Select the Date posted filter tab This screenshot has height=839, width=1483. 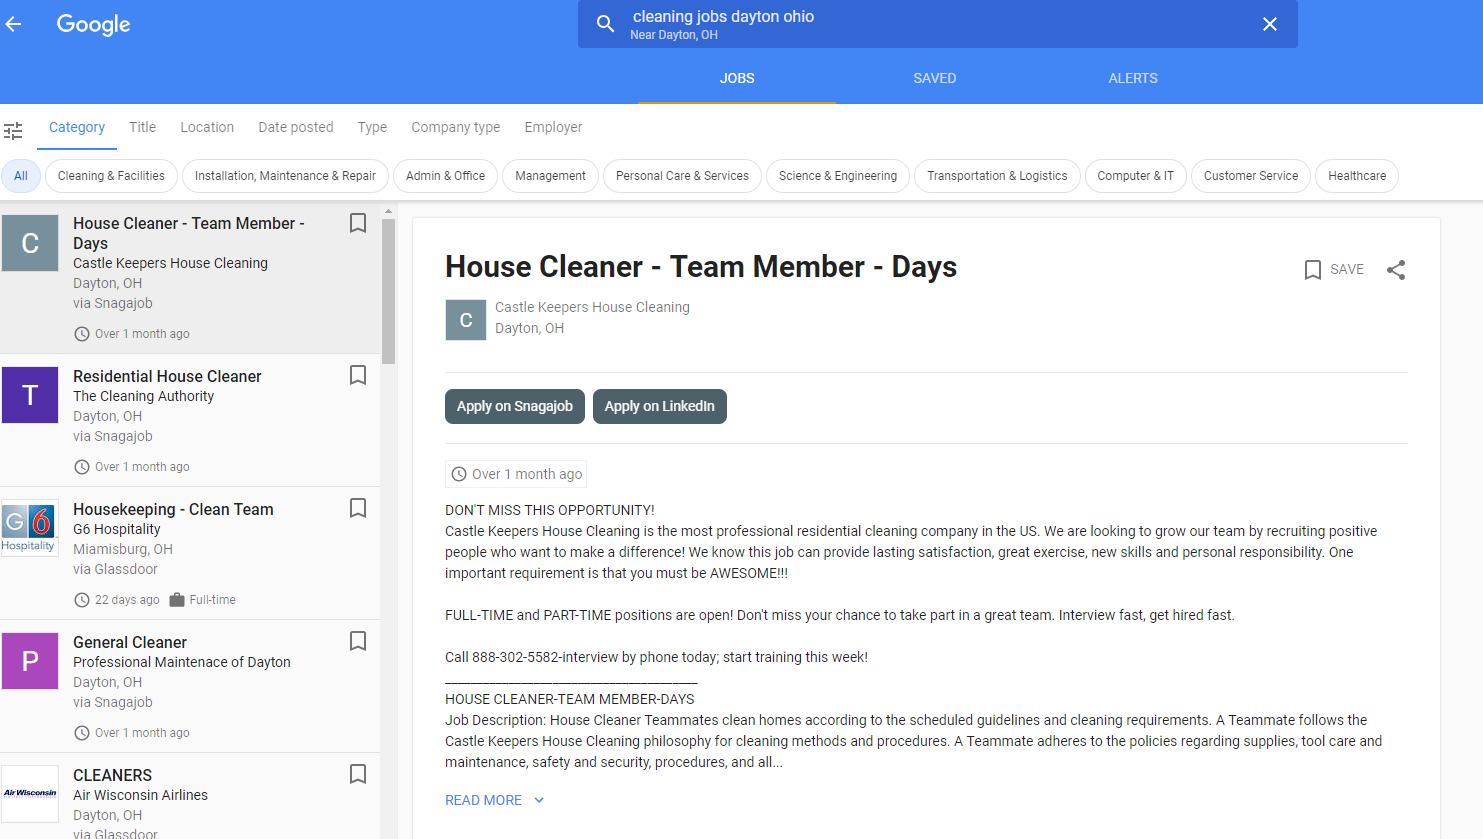(296, 127)
